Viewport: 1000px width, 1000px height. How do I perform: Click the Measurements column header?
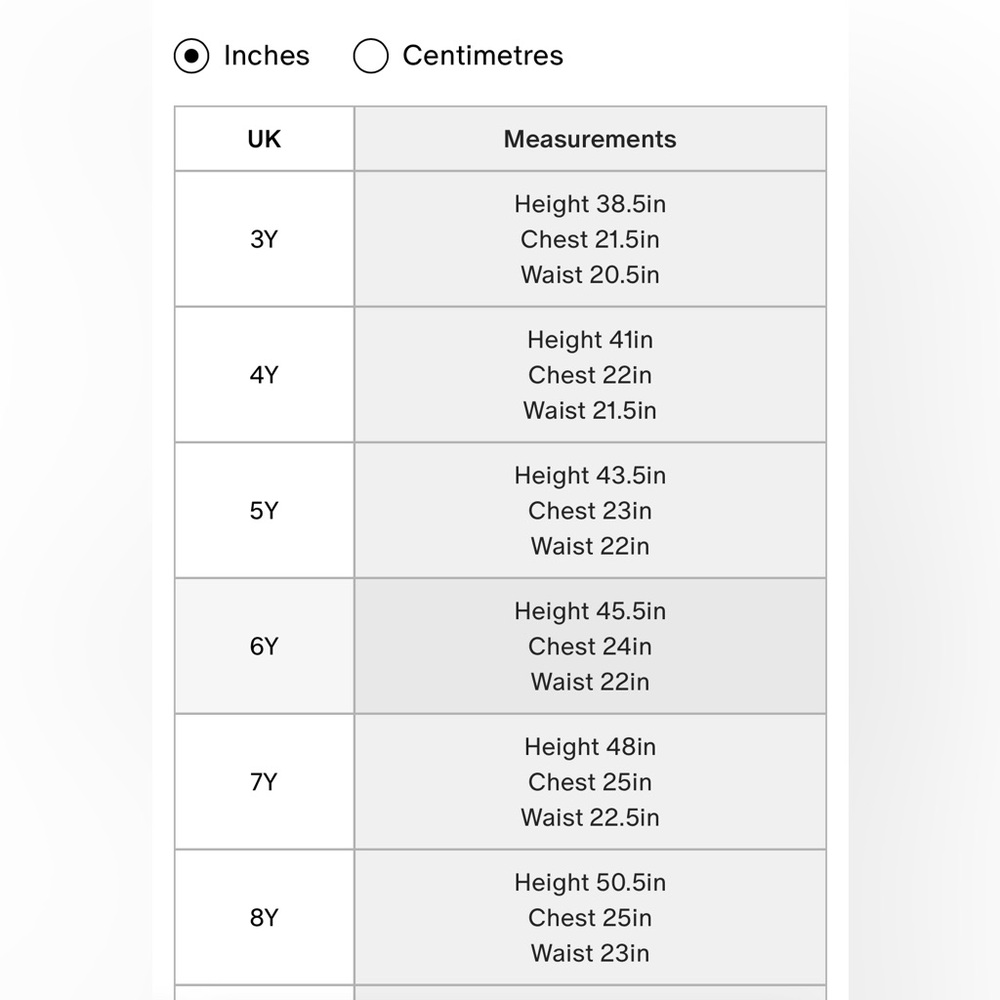coord(590,139)
